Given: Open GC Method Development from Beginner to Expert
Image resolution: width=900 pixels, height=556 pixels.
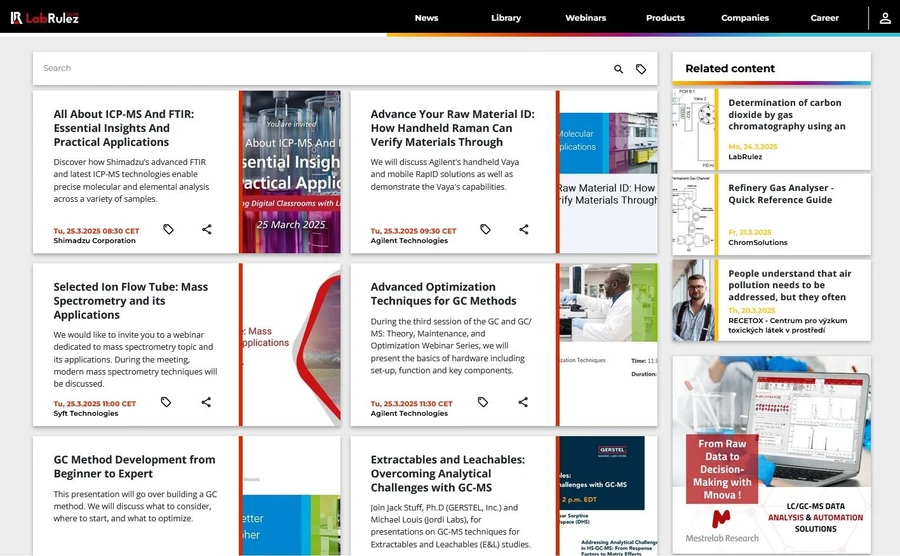Looking at the screenshot, I should (x=134, y=466).
